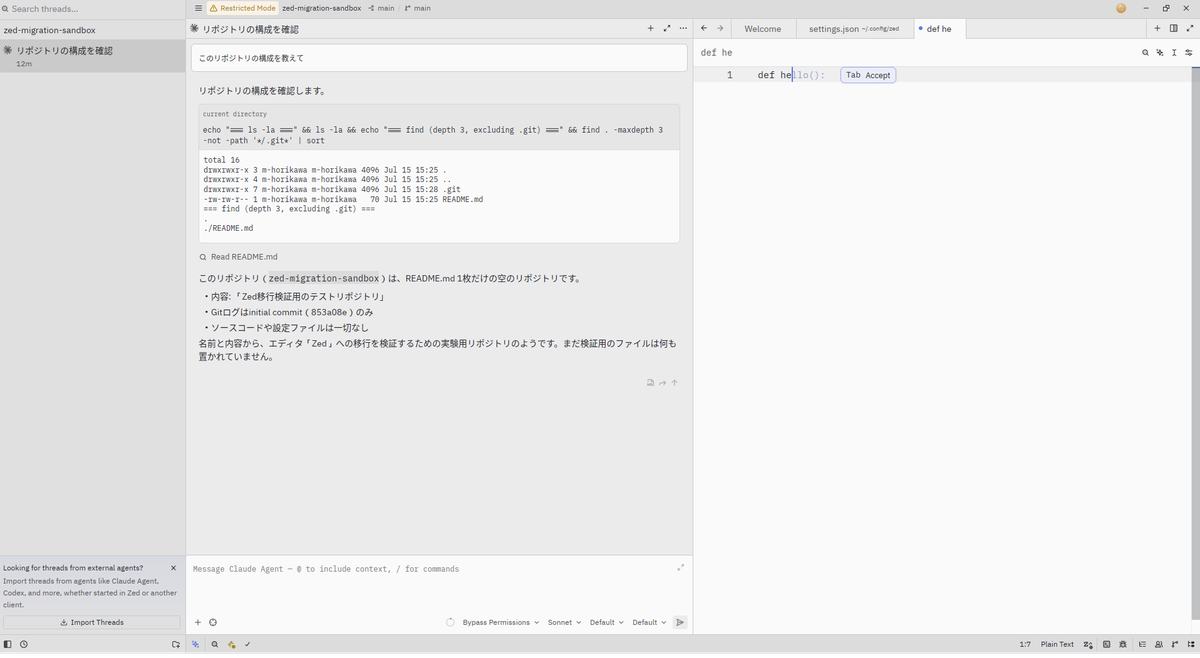This screenshot has width=1200, height=658.
Task: Click the 853a08e commit hash in the response
Action: tap(328, 312)
